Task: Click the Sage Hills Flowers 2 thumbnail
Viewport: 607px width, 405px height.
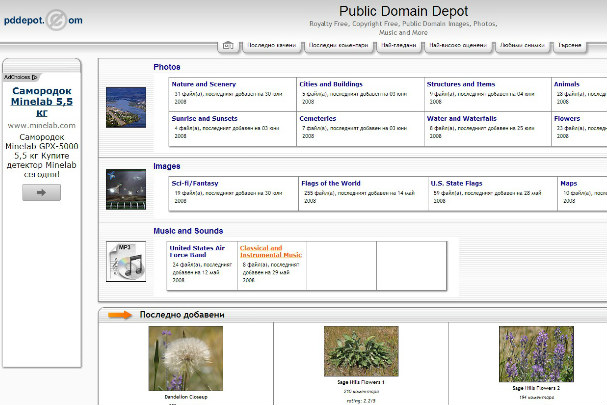Action: pyautogui.click(x=536, y=354)
